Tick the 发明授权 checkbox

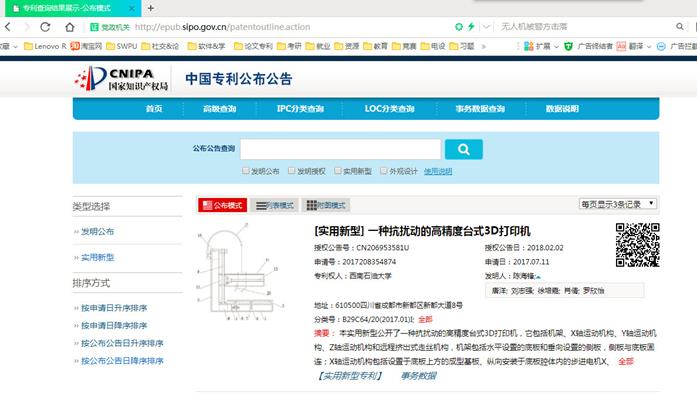(x=292, y=171)
